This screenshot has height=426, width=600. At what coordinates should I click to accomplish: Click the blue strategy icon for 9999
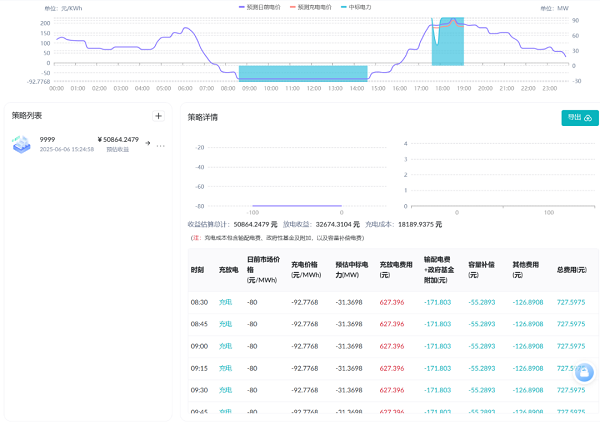coord(22,144)
